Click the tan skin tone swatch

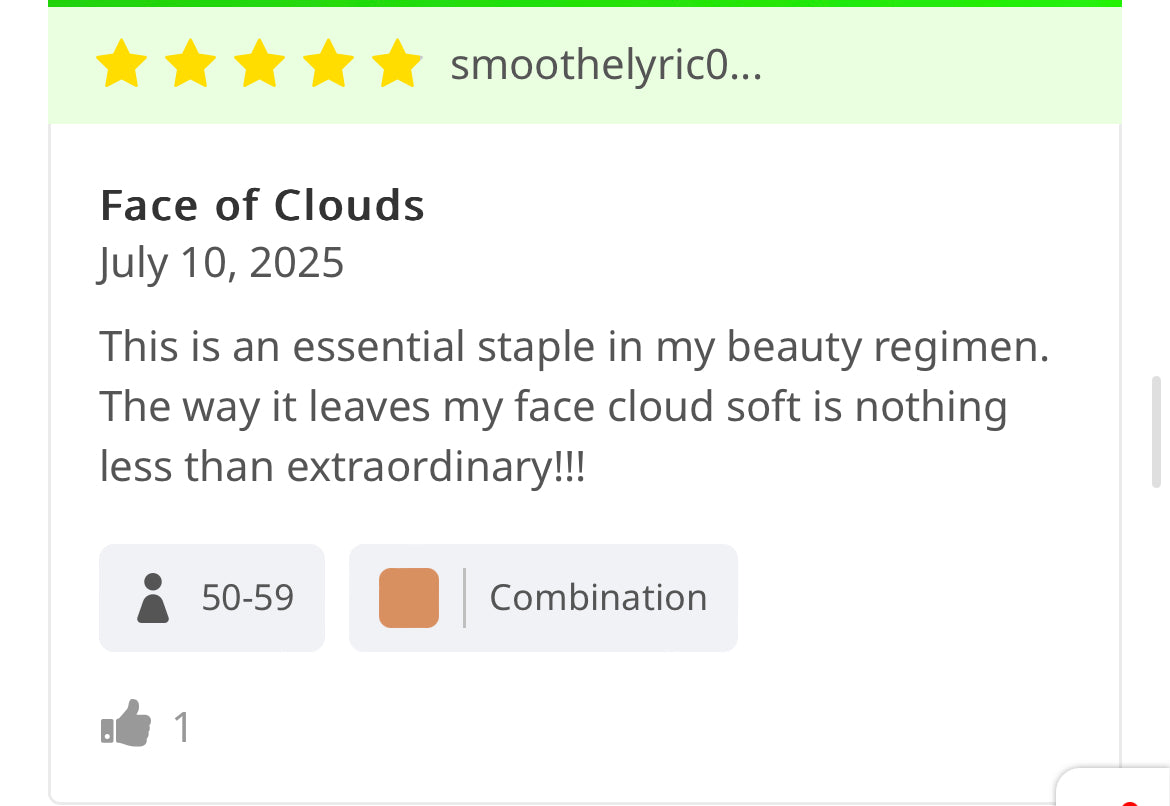[x=409, y=598]
